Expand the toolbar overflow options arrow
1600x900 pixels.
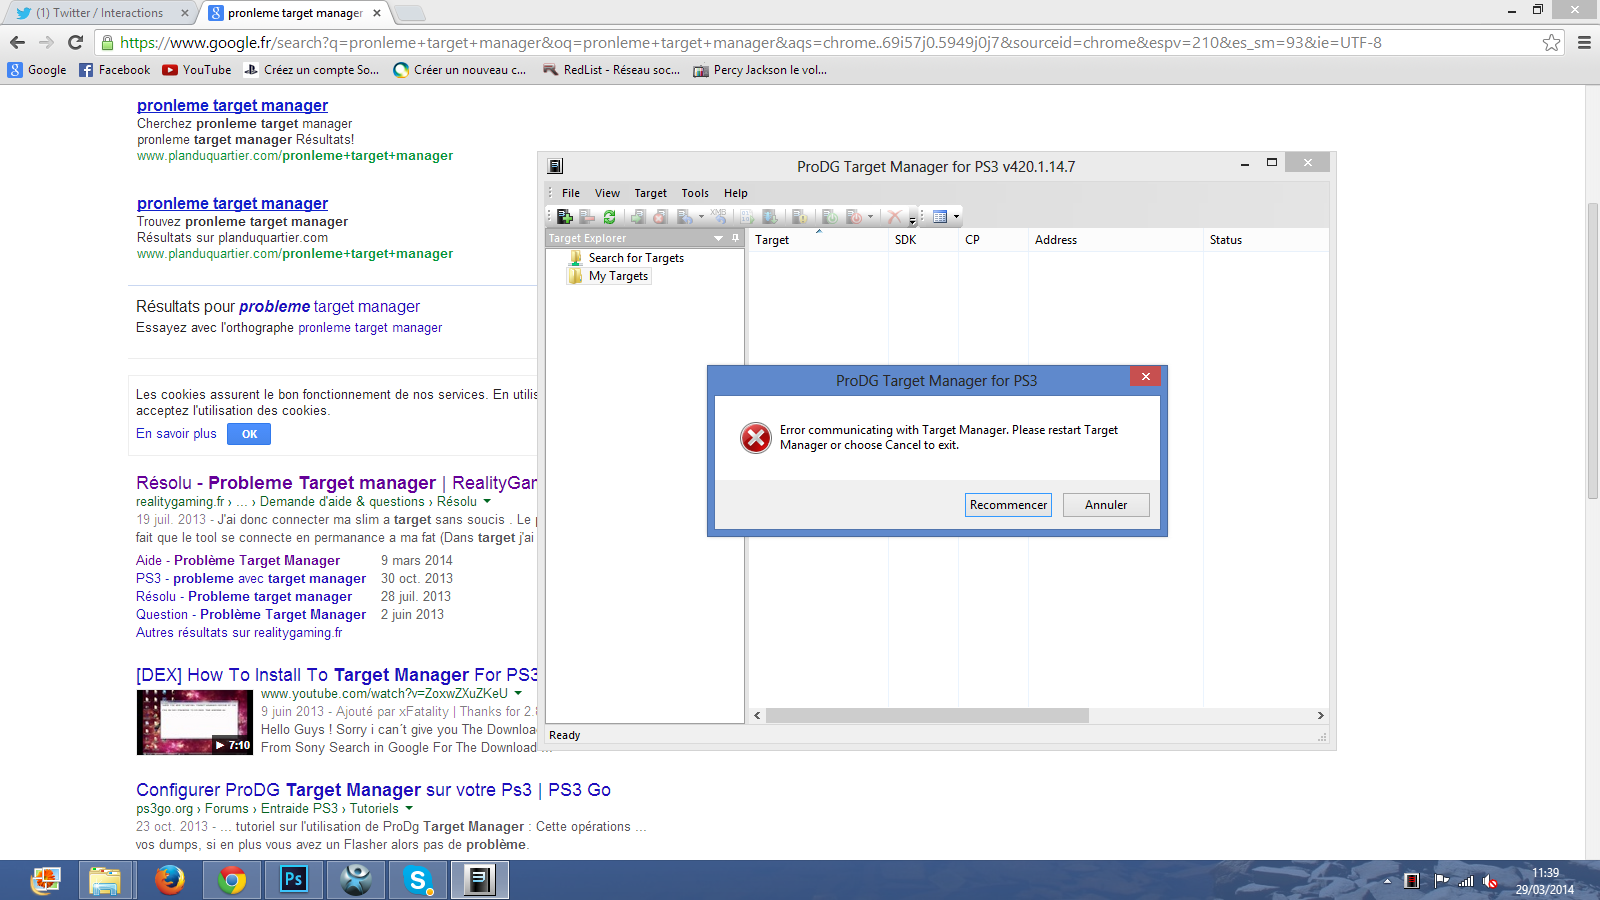point(912,217)
